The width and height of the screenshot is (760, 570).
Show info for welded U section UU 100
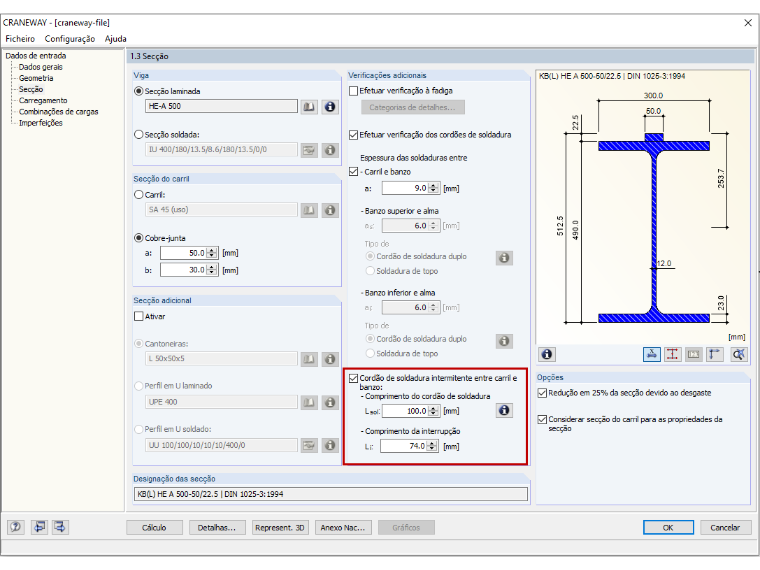(330, 445)
